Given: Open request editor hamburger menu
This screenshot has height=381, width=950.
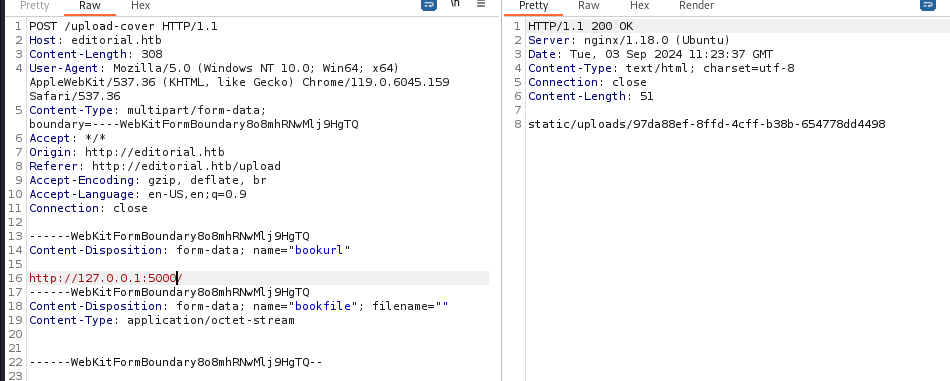Looking at the screenshot, I should 481,4.
